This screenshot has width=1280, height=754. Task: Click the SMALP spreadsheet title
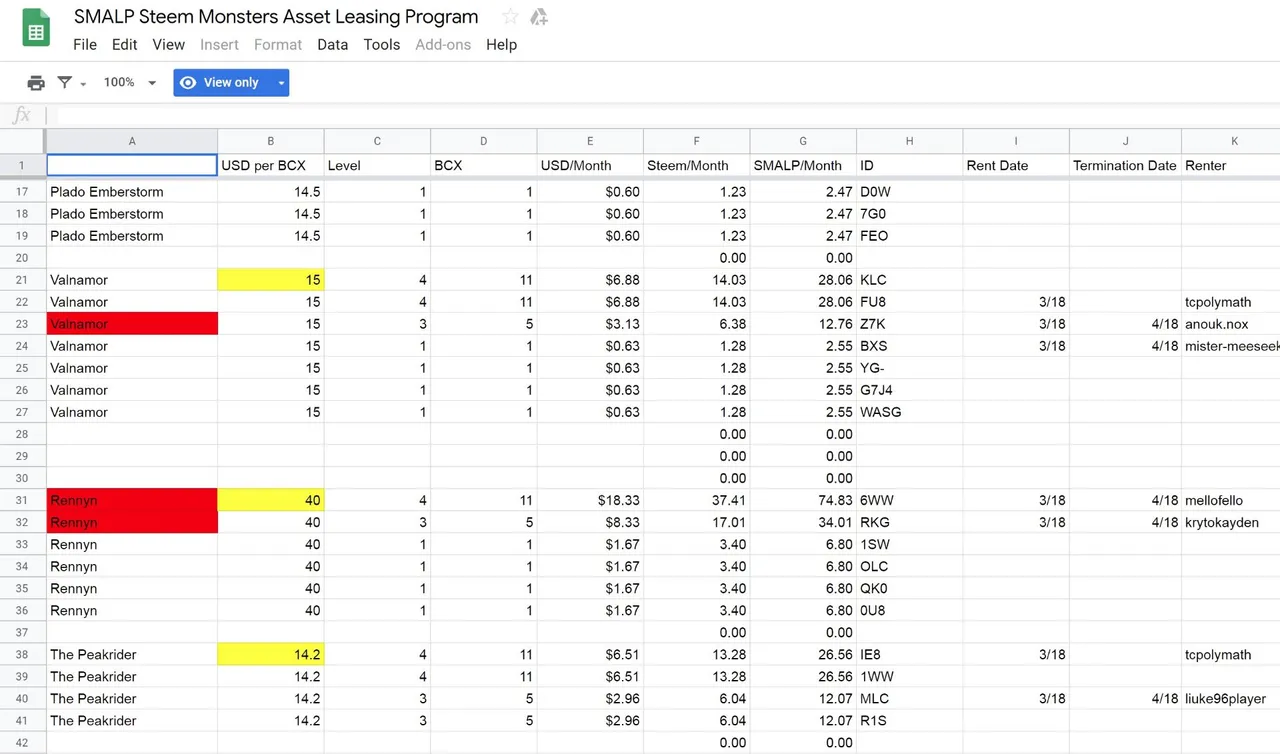click(x=276, y=17)
